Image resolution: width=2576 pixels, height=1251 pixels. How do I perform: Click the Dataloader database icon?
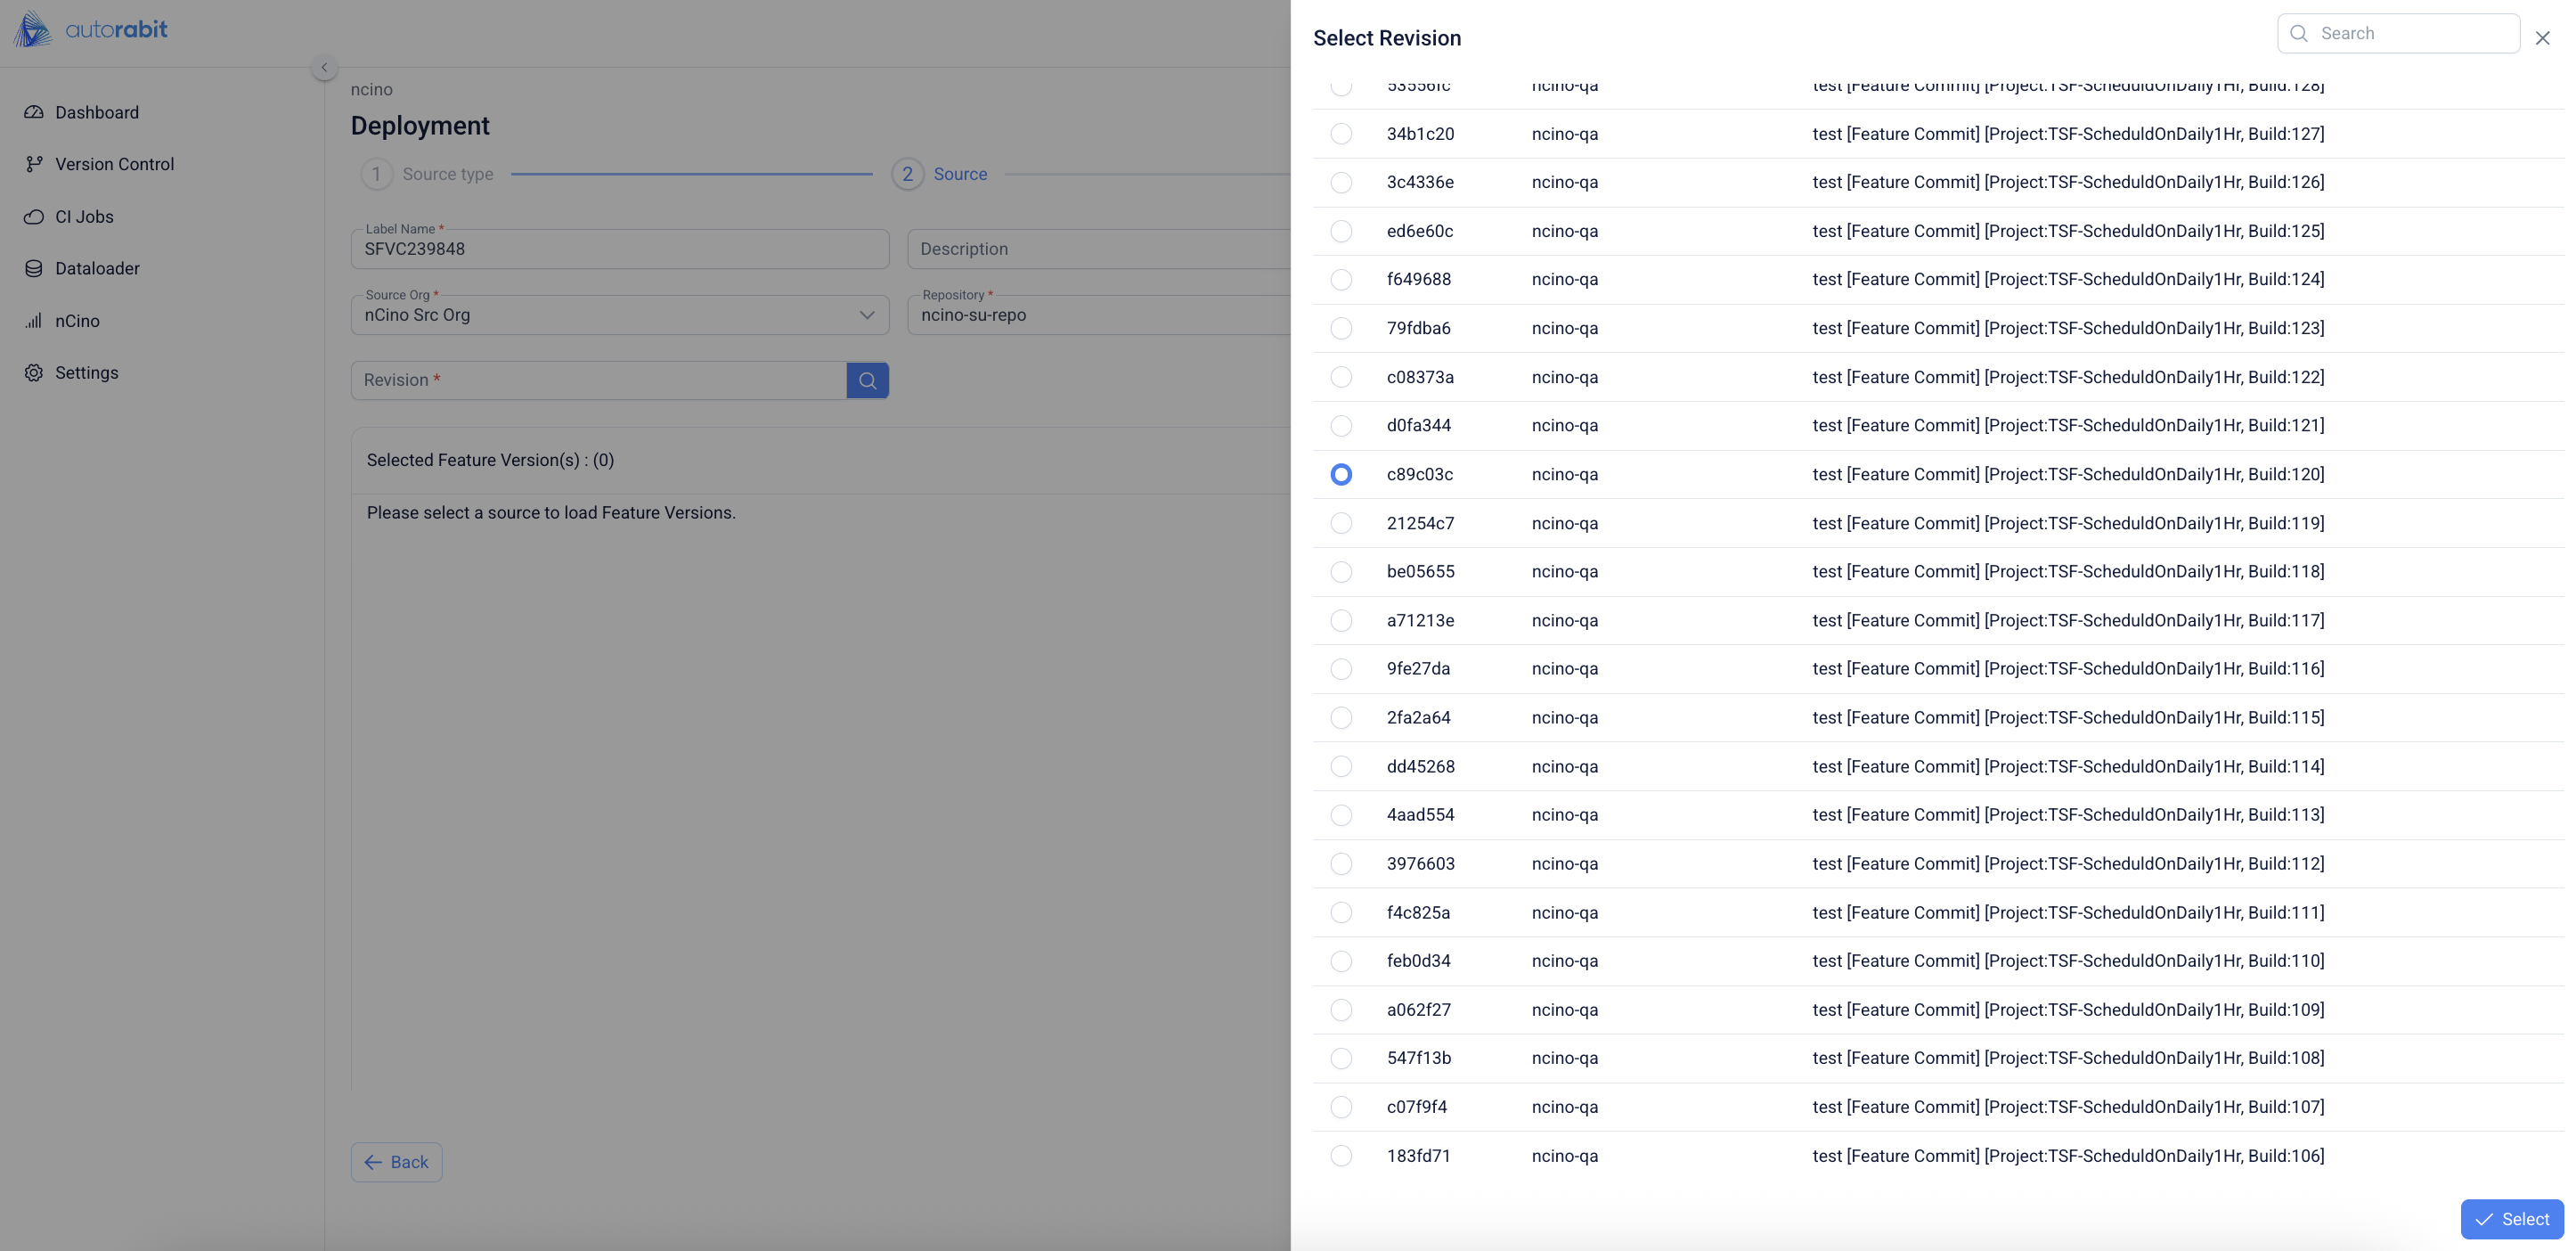tap(34, 268)
